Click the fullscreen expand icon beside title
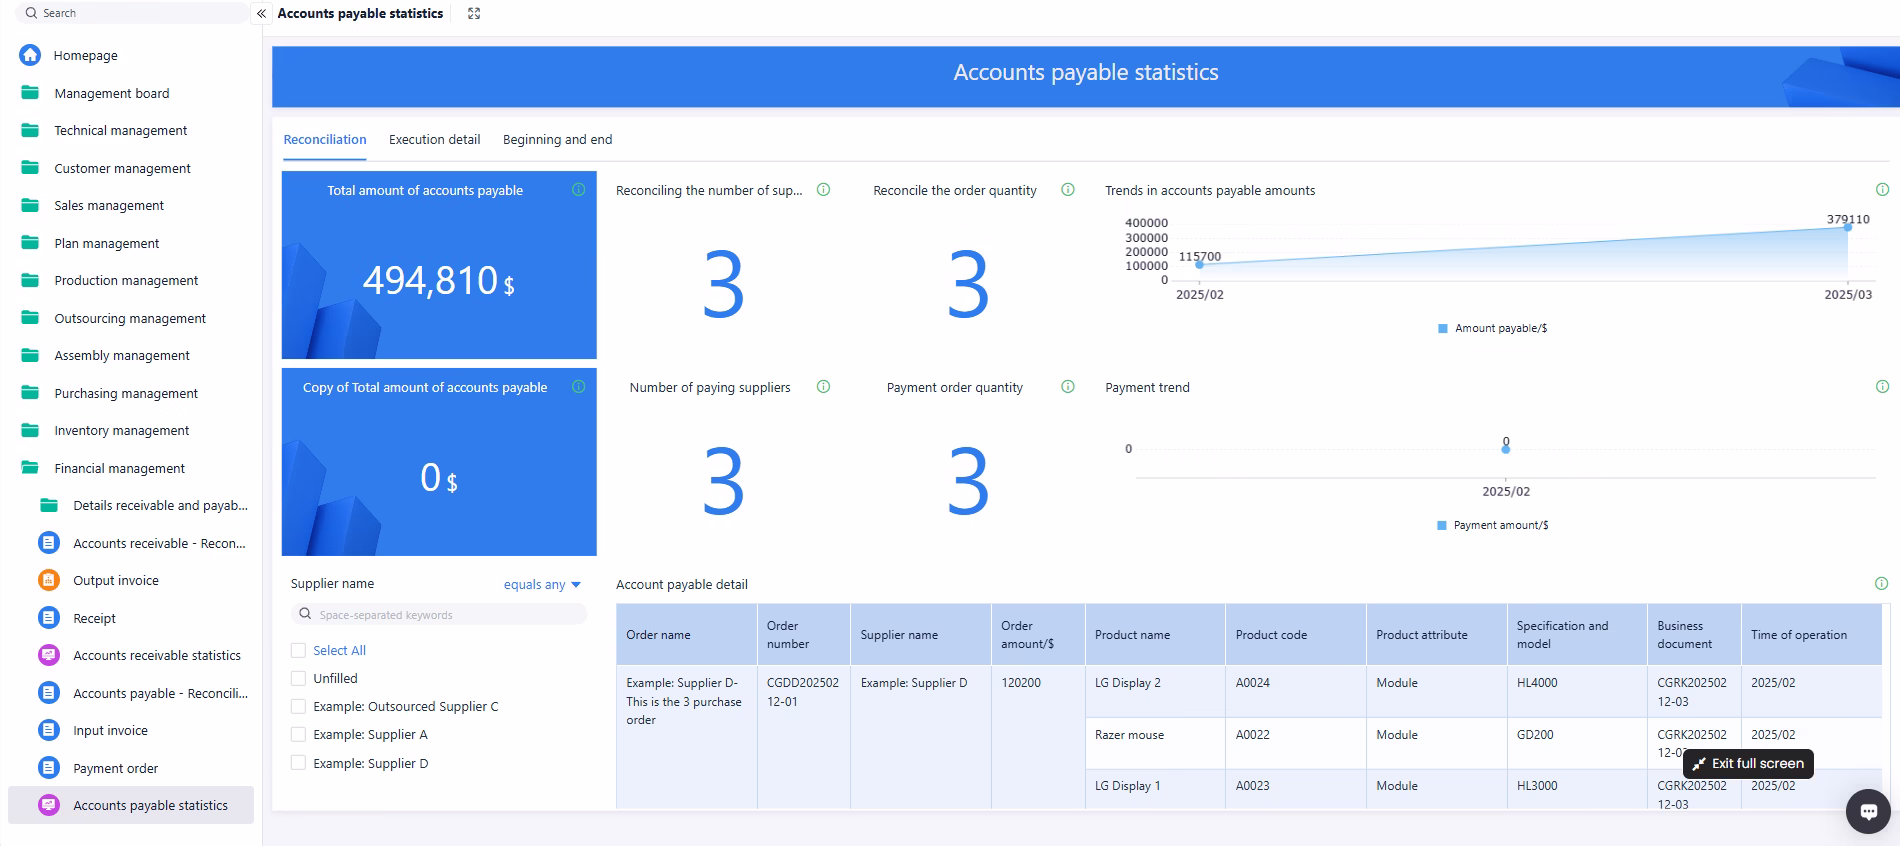This screenshot has height=846, width=1900. [474, 14]
